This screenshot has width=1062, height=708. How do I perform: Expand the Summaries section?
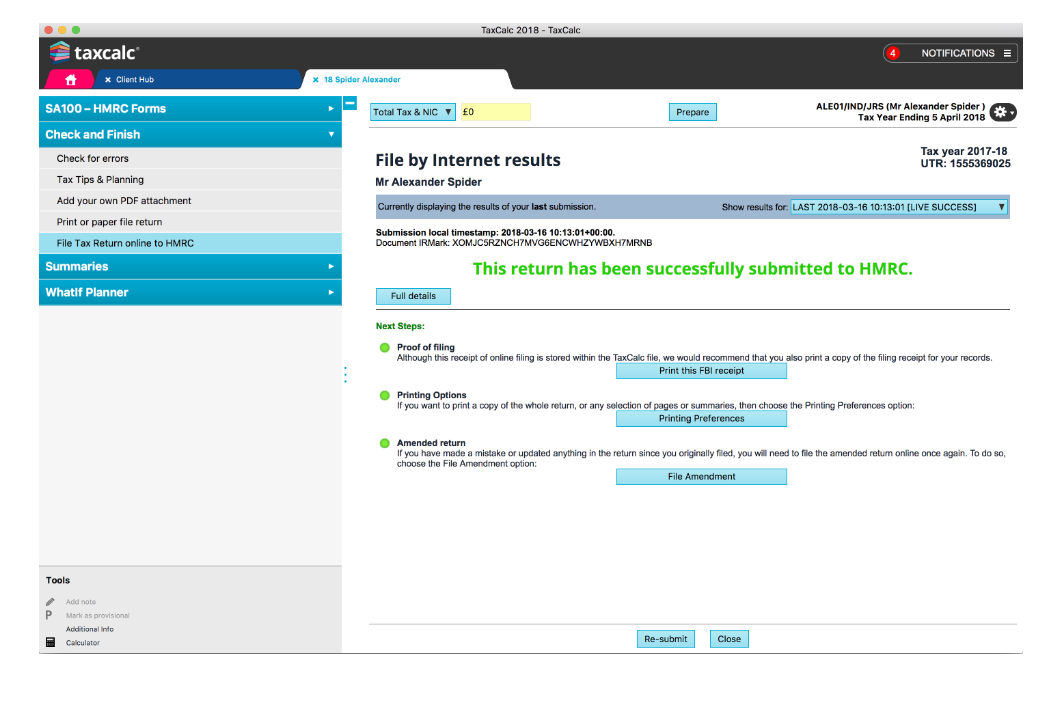[x=190, y=266]
